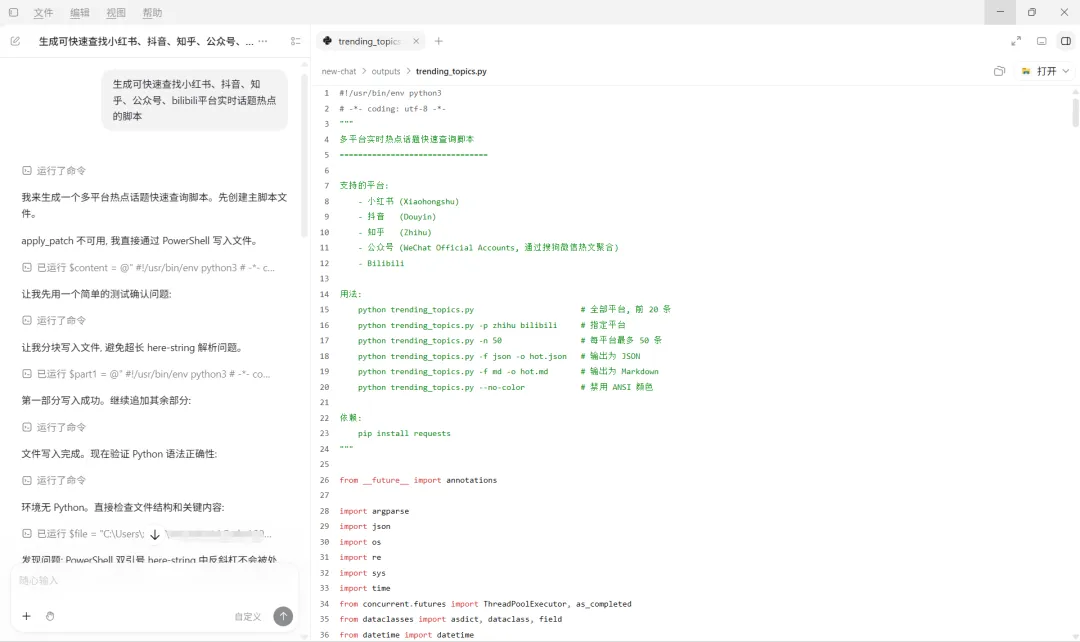Click the hand icon in the input box
Viewport: 1080px width, 642px height.
point(50,617)
